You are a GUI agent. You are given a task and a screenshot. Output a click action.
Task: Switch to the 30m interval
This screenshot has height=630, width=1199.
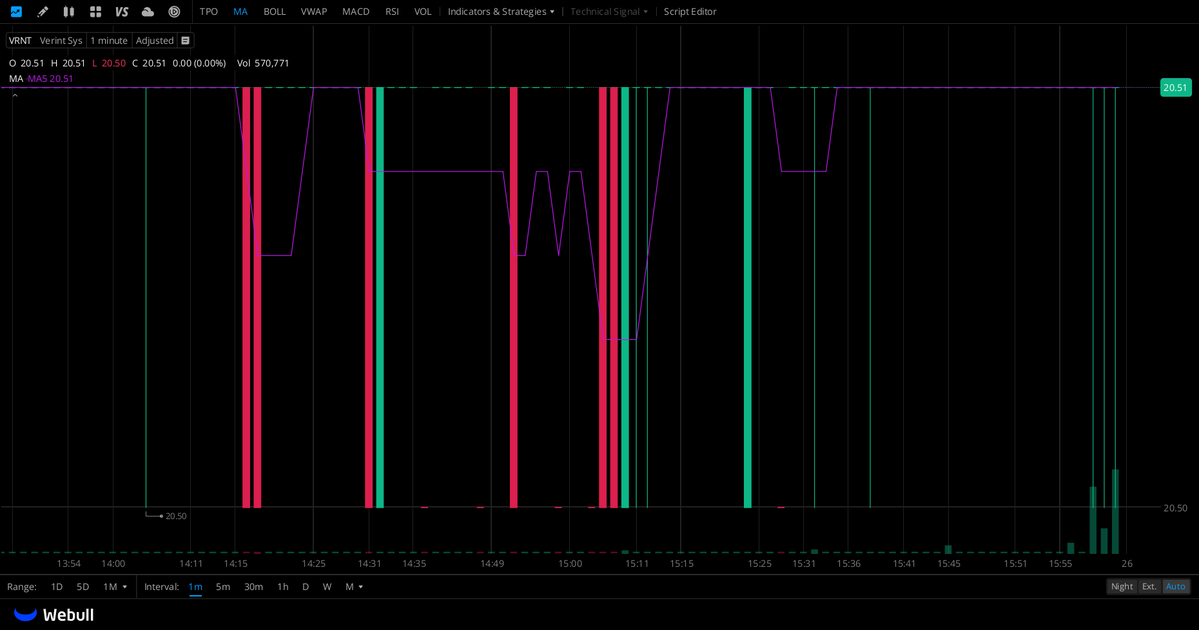point(253,586)
